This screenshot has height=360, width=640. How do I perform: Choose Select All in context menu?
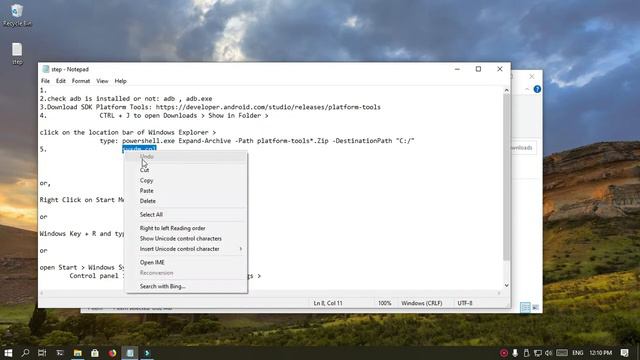click(x=186, y=214)
